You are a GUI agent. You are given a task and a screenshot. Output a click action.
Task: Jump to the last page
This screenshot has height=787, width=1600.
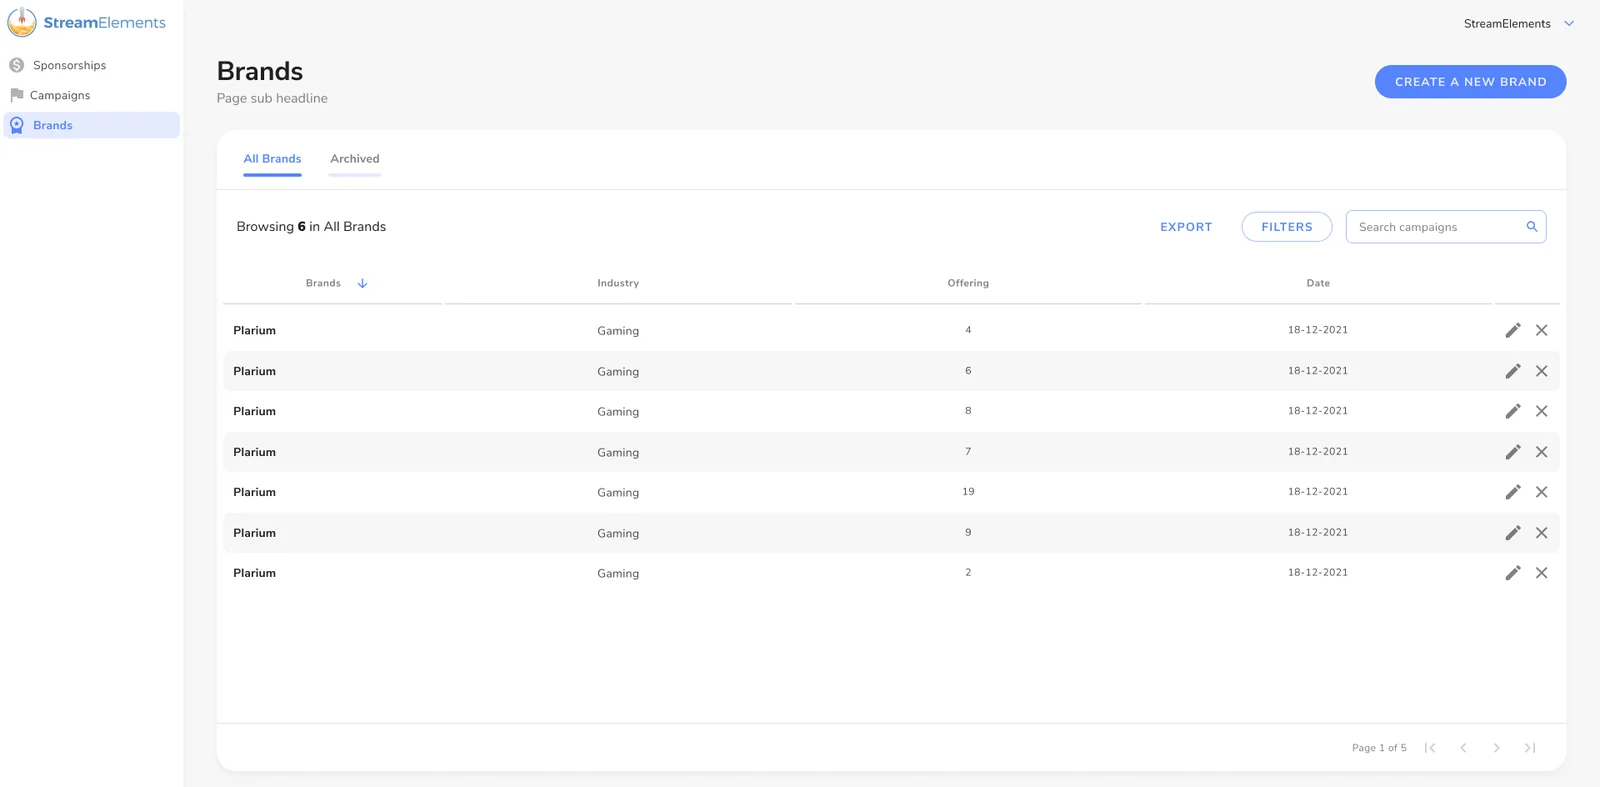[1529, 748]
